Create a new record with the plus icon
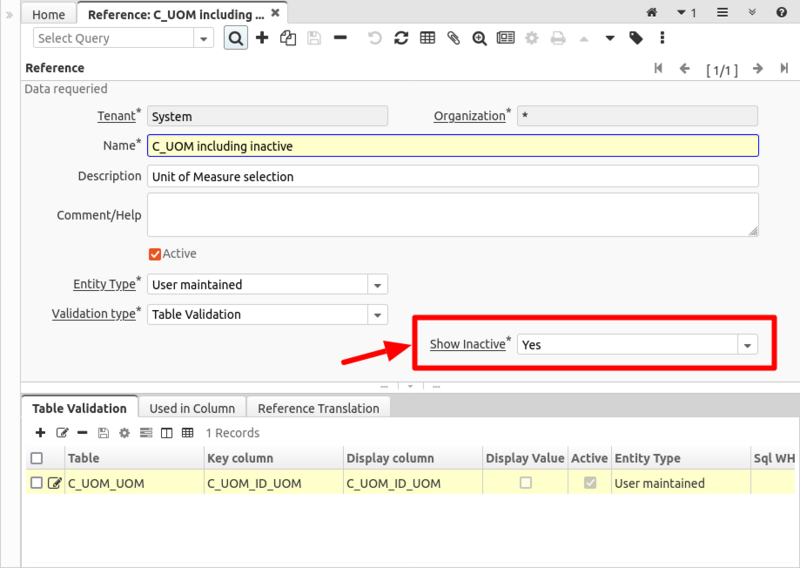Image resolution: width=800 pixels, height=568 pixels. click(262, 38)
